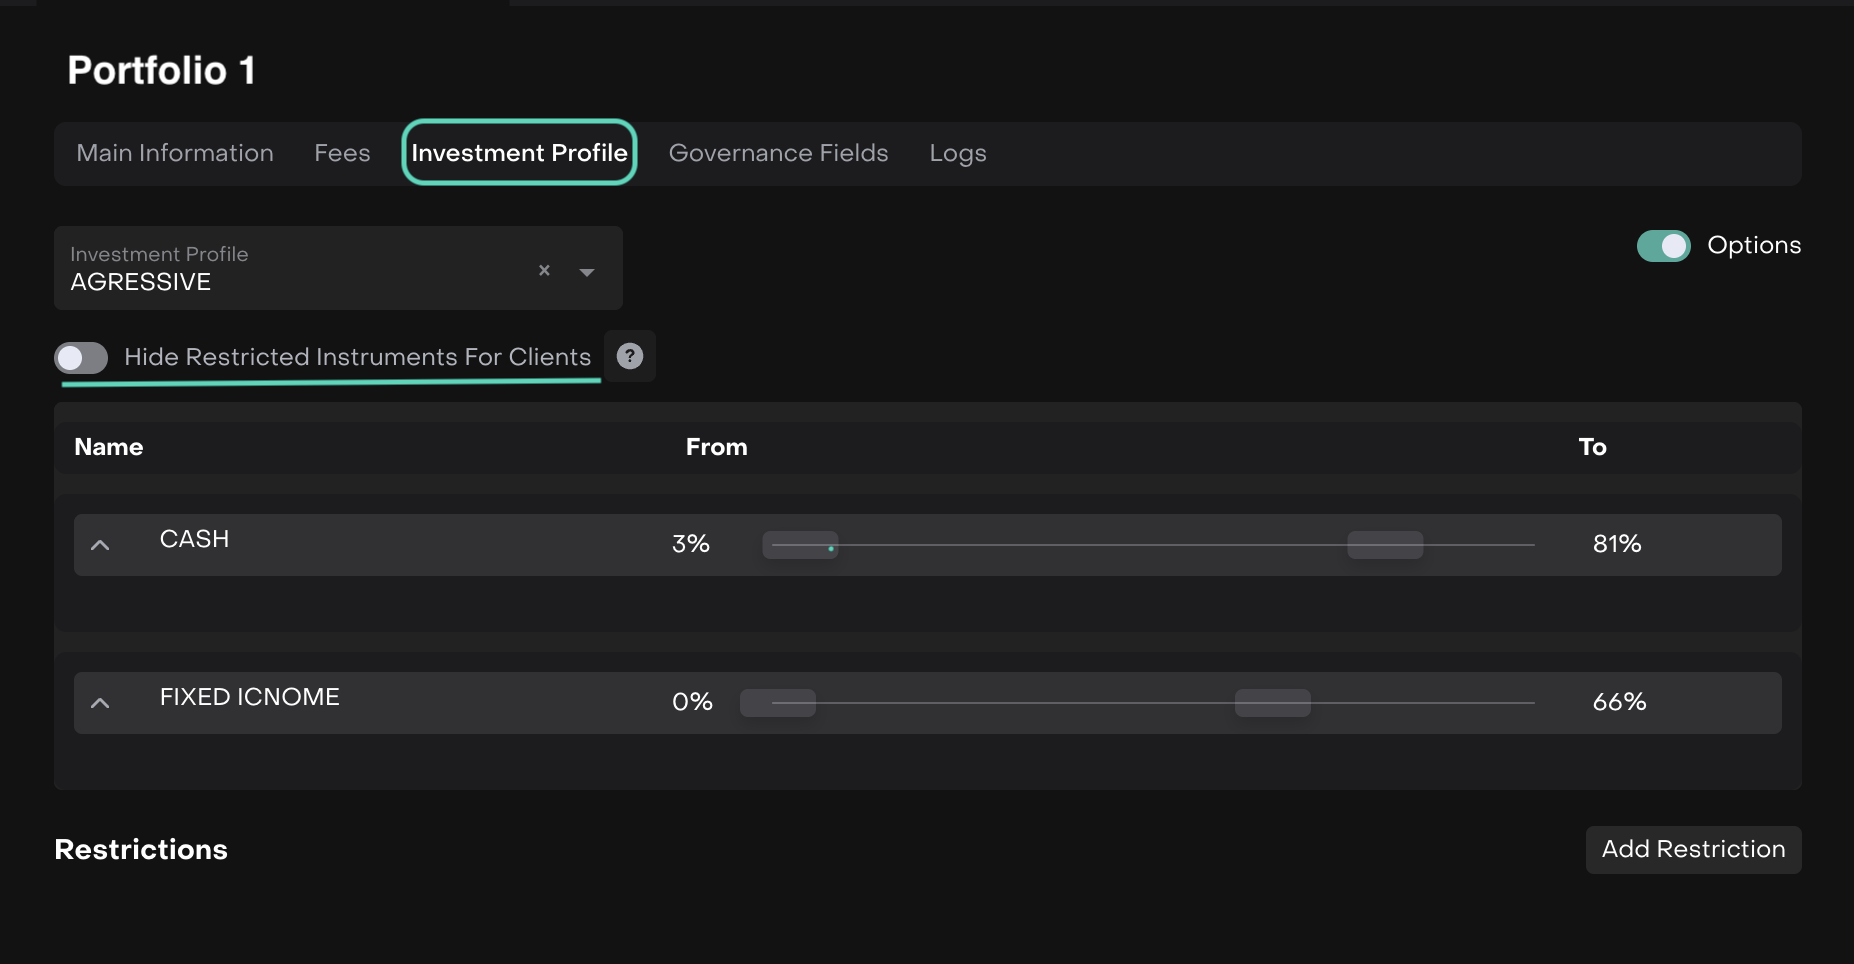
Task: Collapse the FIXED ICNOME row chevron
Action: tap(100, 703)
